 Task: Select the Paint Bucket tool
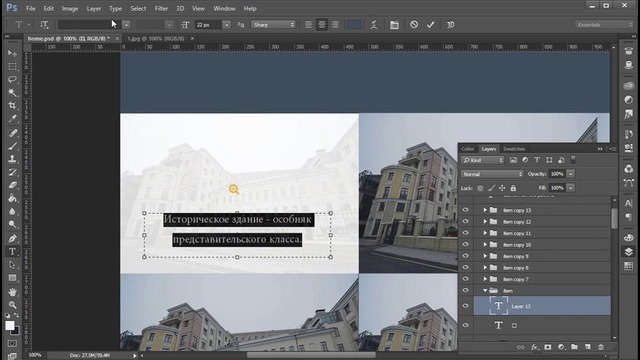click(x=12, y=198)
